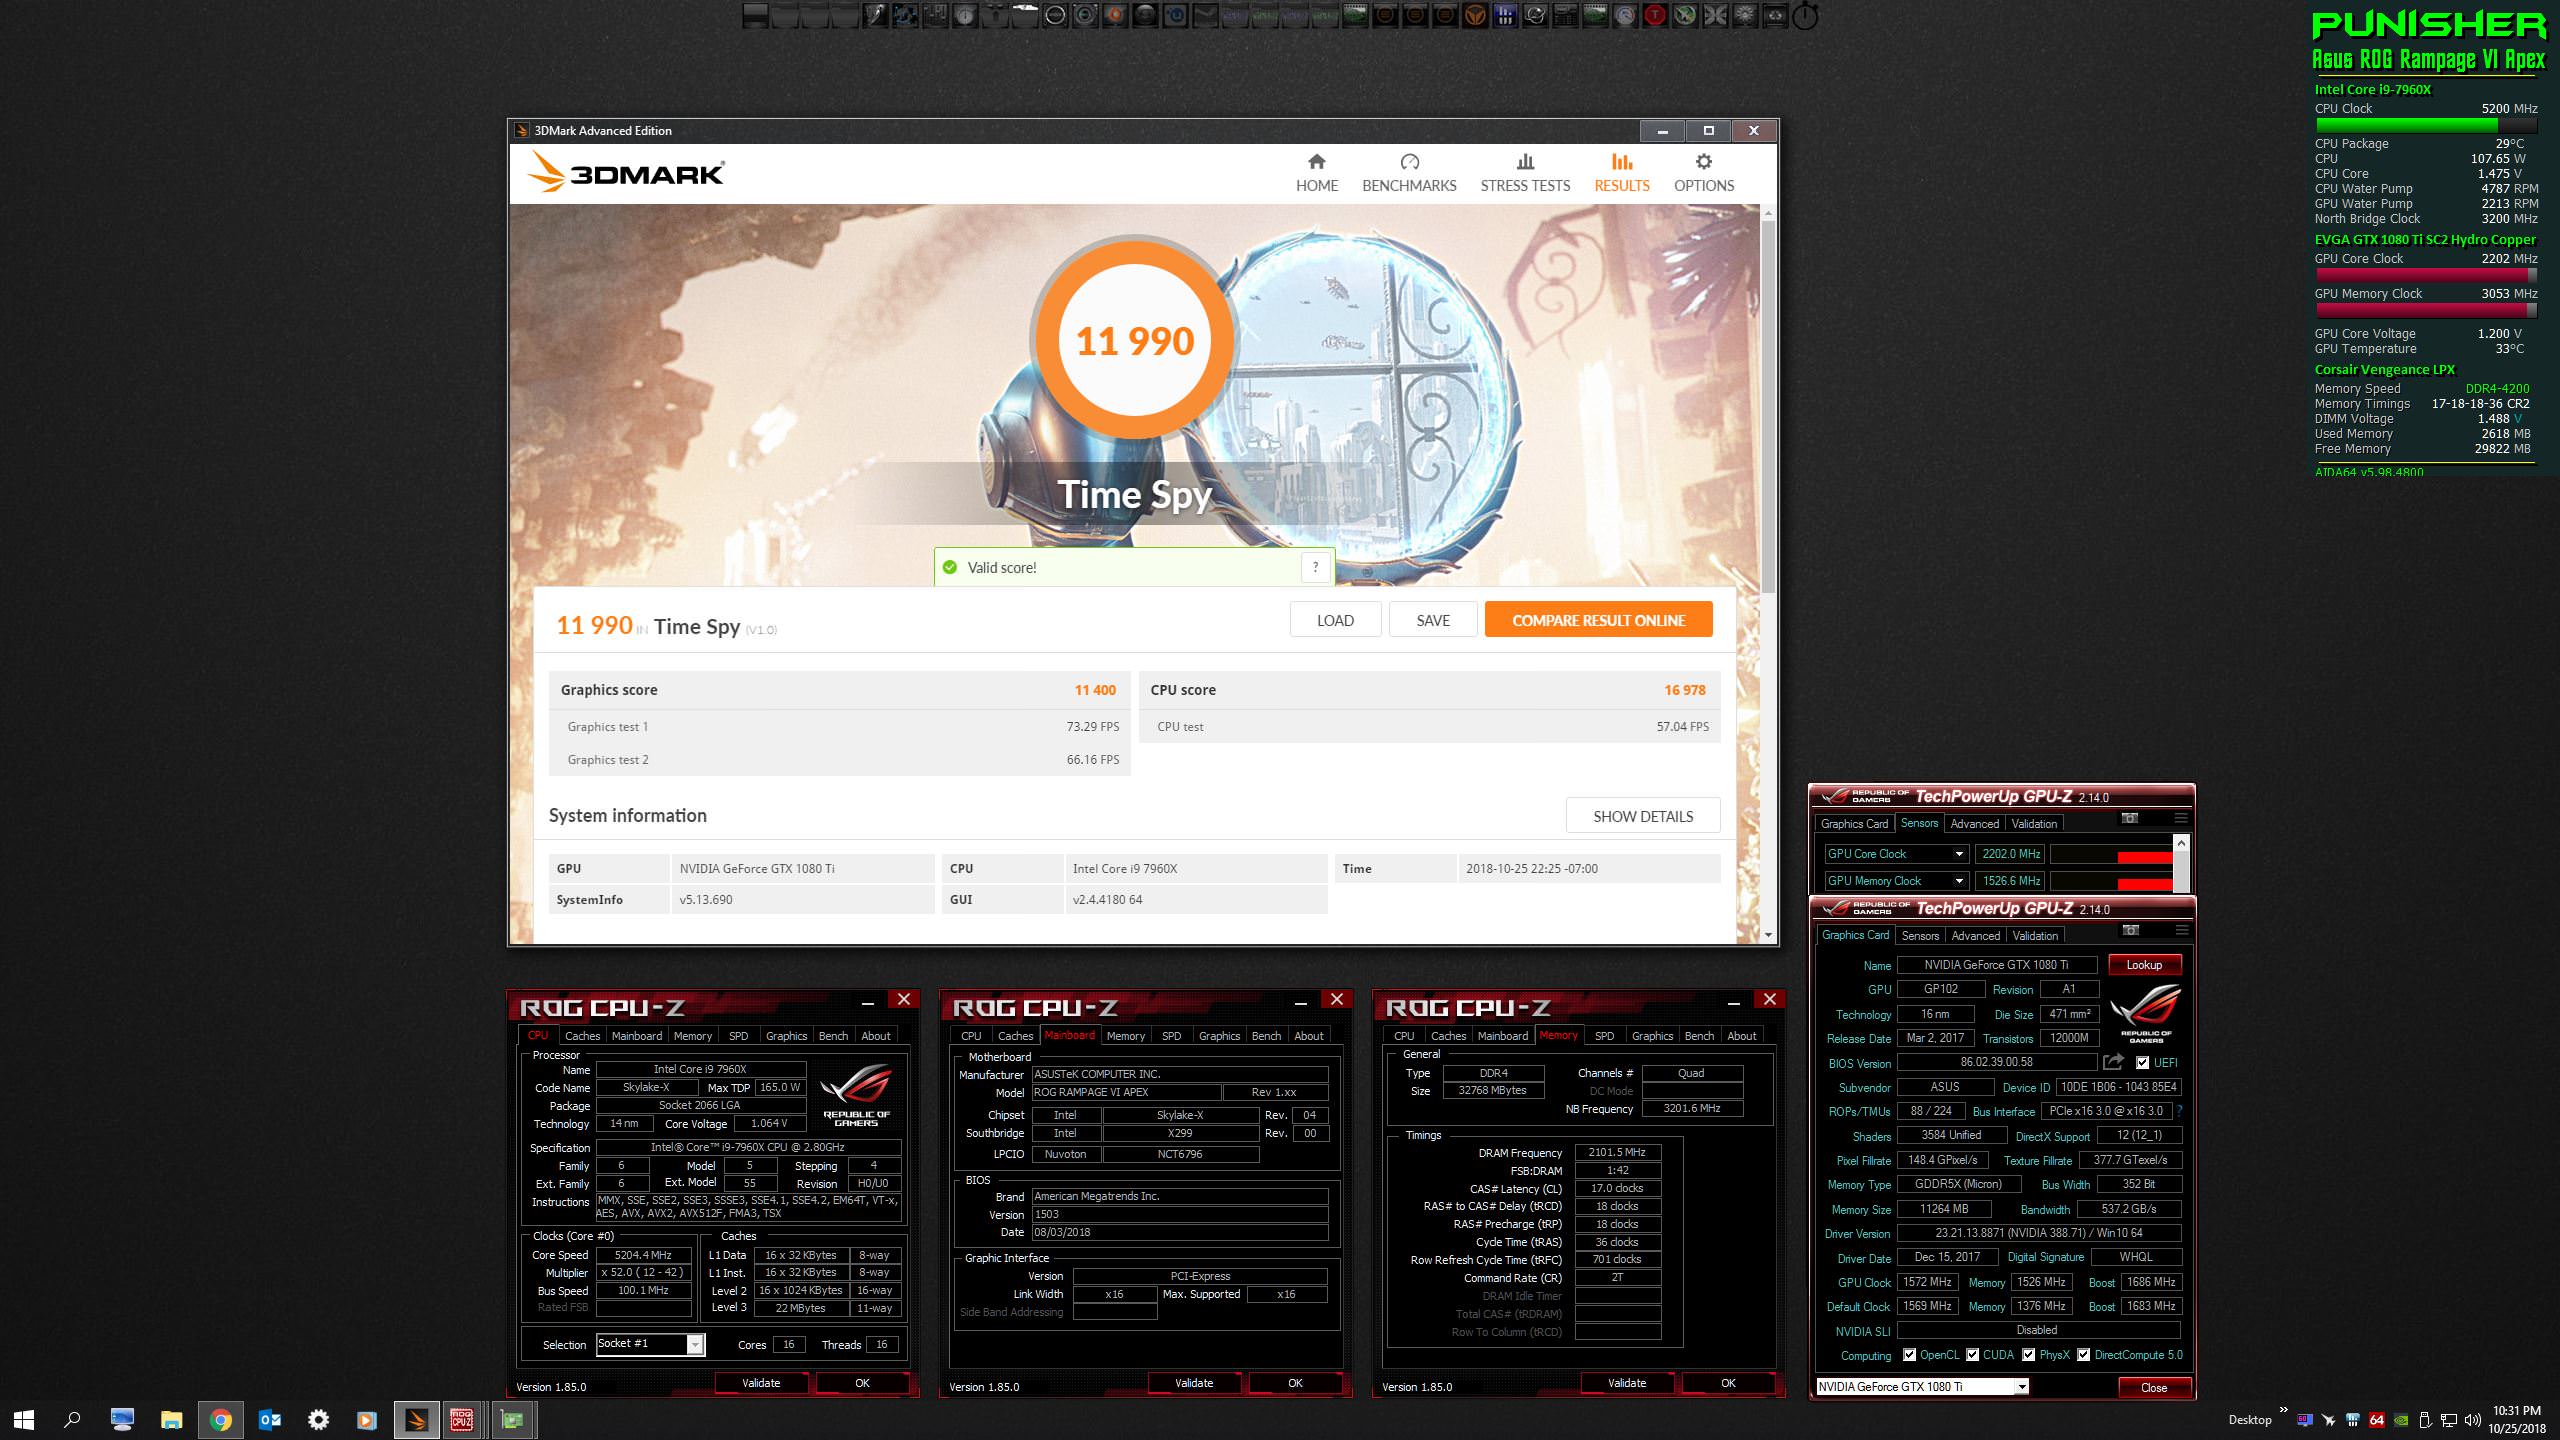
Task: Open This PC from the taskbar
Action: (x=122, y=1419)
